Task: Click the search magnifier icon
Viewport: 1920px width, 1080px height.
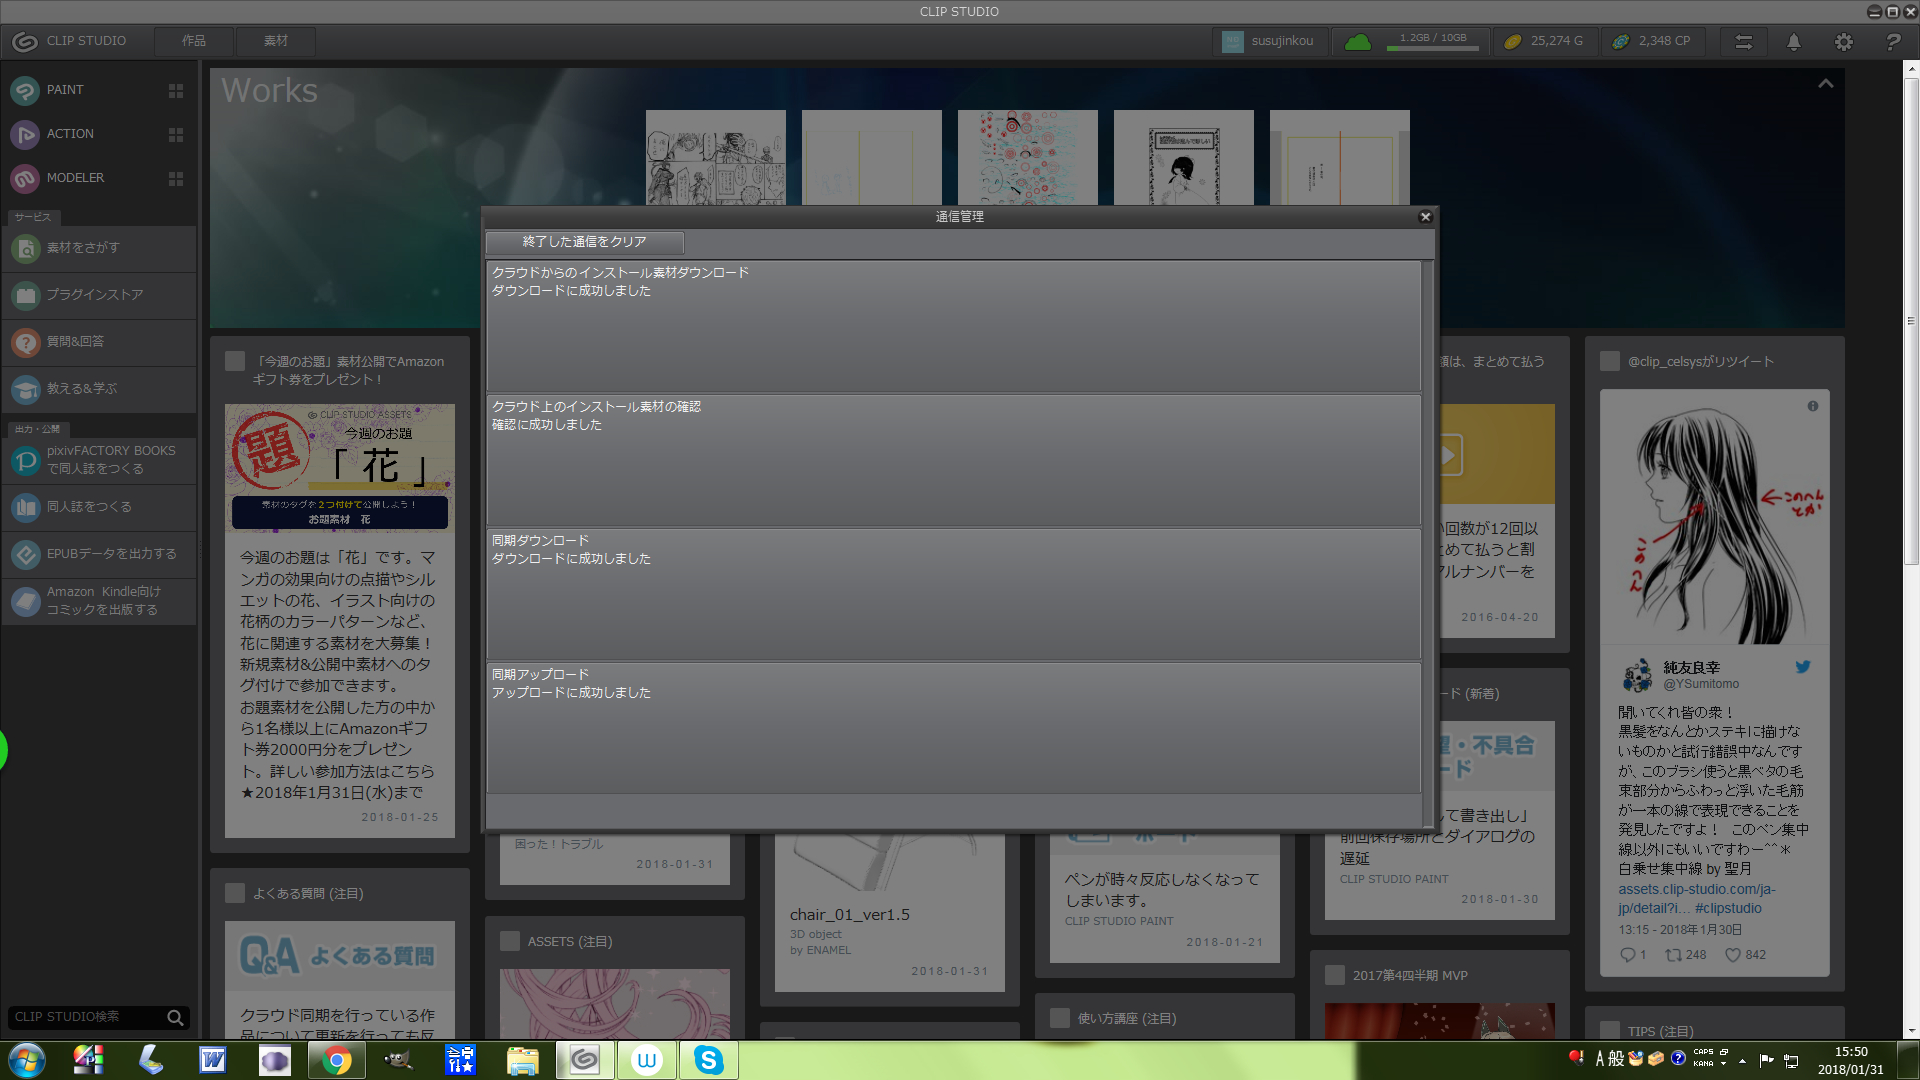Action: [175, 1017]
